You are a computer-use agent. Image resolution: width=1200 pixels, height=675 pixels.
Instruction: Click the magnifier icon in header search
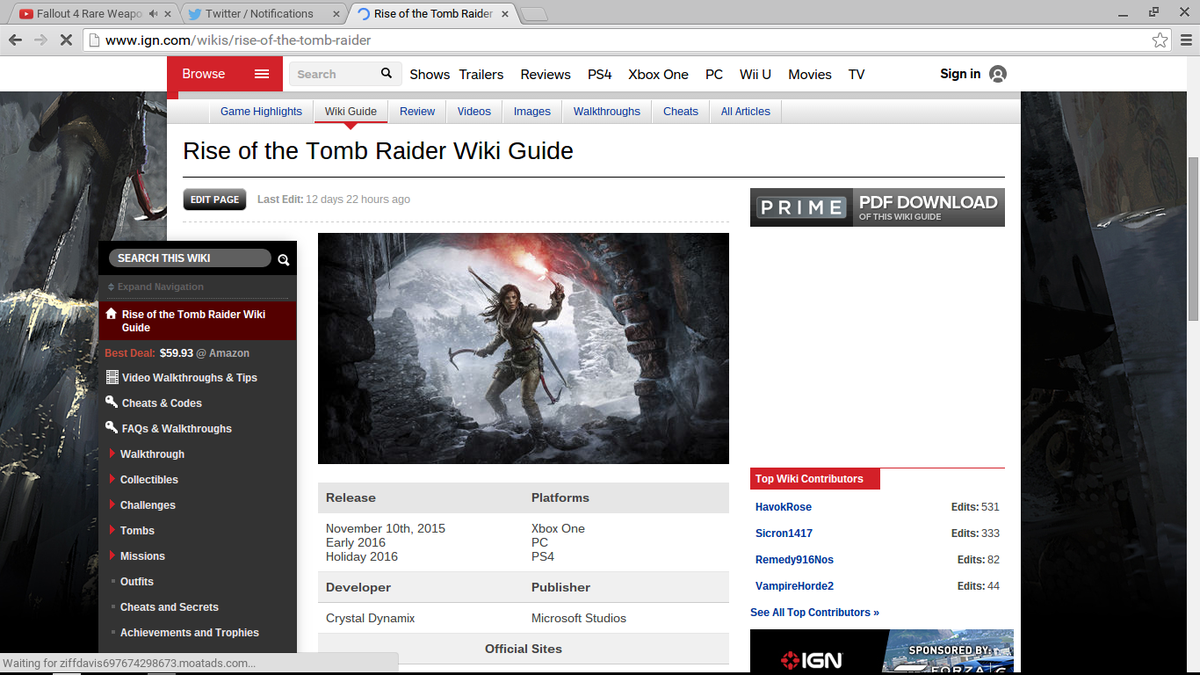[387, 74]
